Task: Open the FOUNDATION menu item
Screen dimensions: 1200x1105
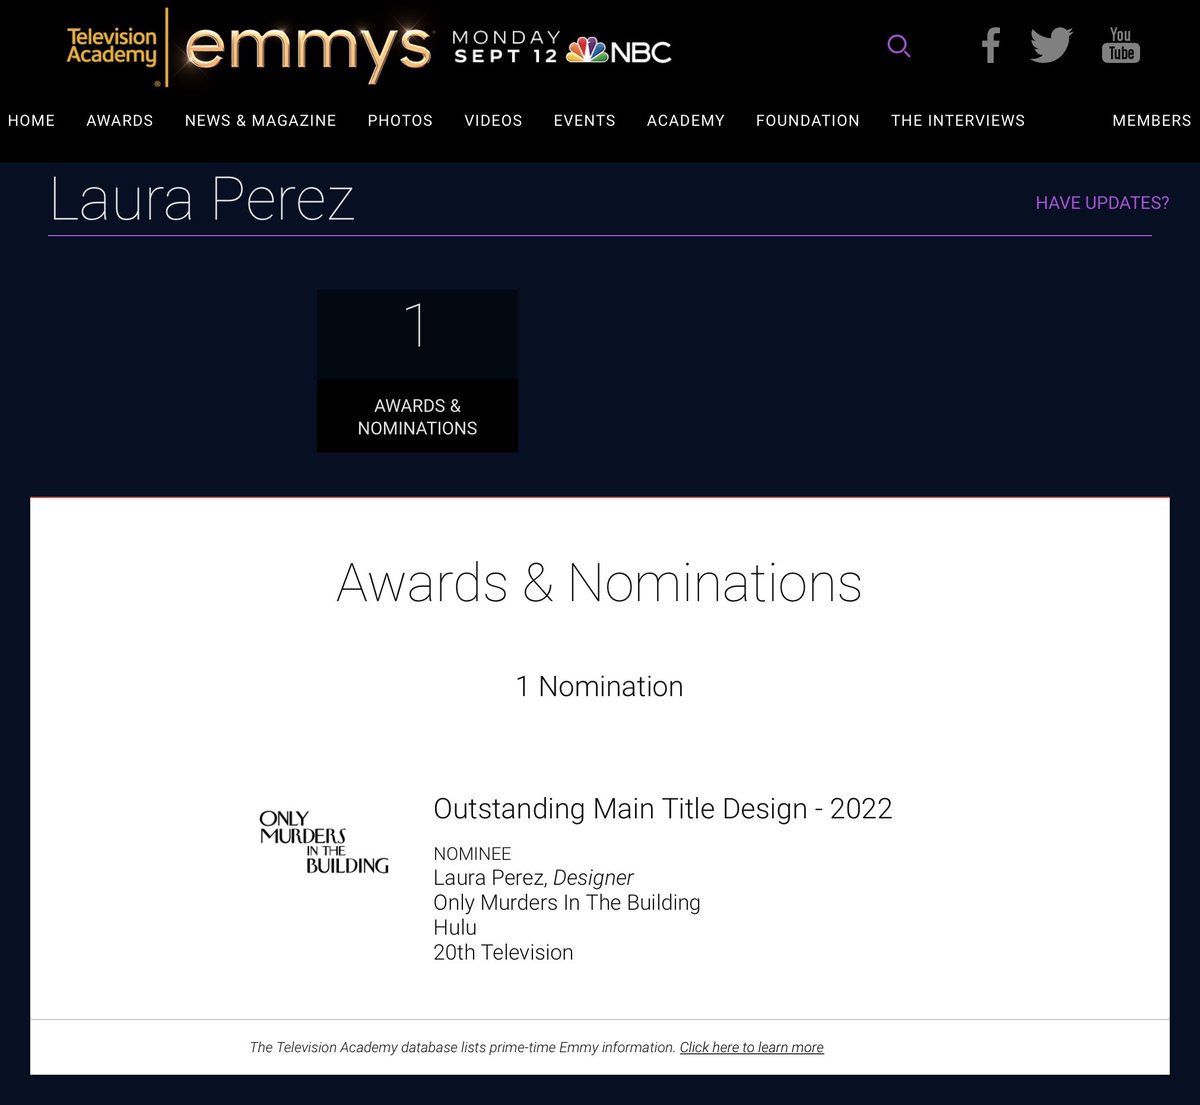Action: click(808, 120)
